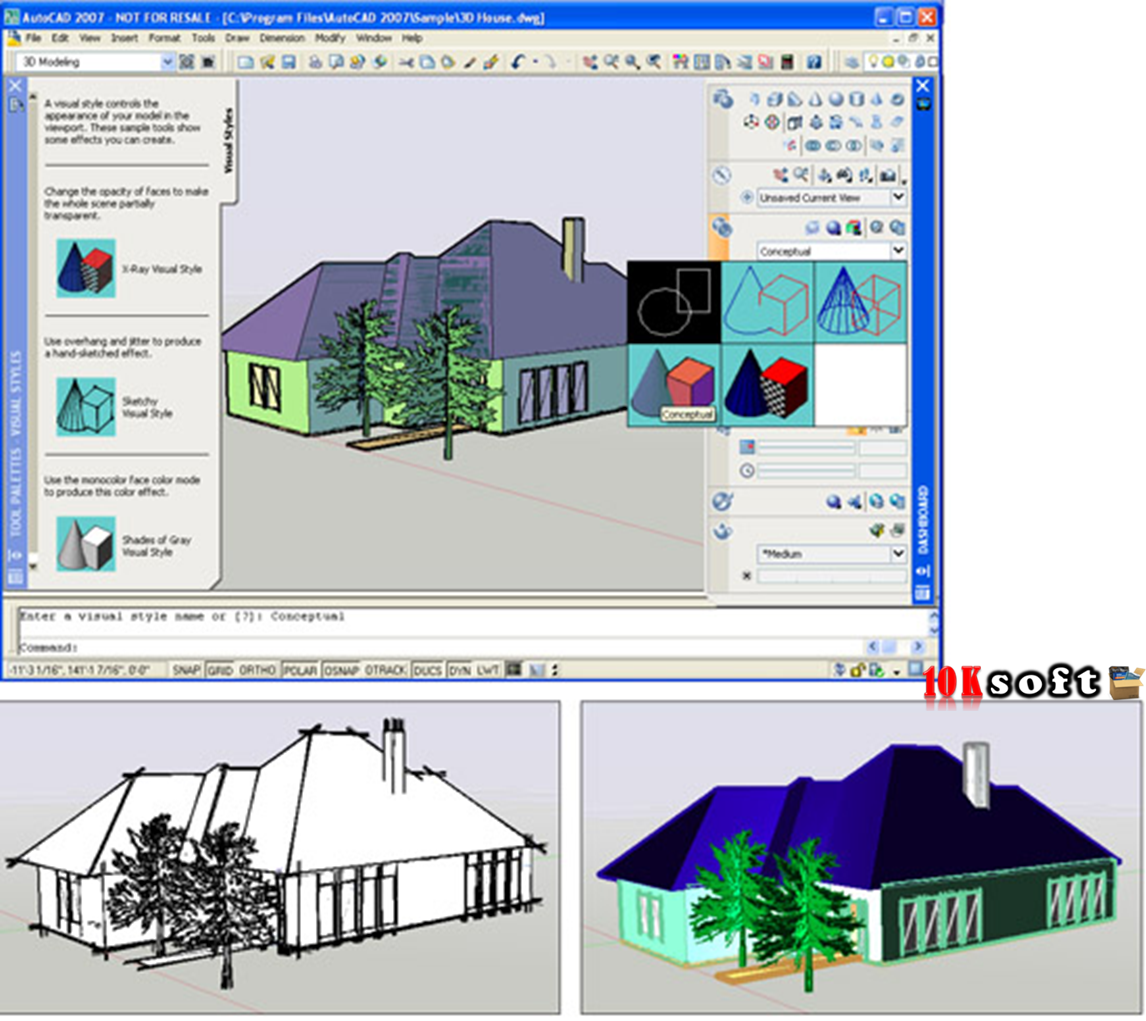Select the 2D Wireframe thumbnail with black background

click(x=673, y=302)
